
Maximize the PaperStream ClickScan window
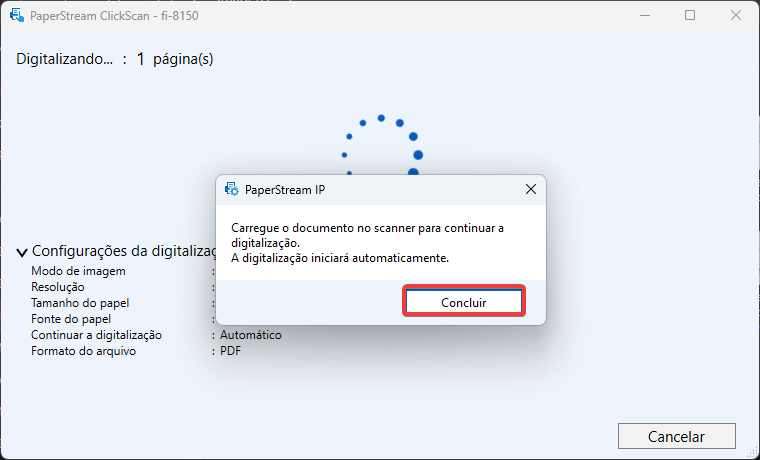click(690, 16)
